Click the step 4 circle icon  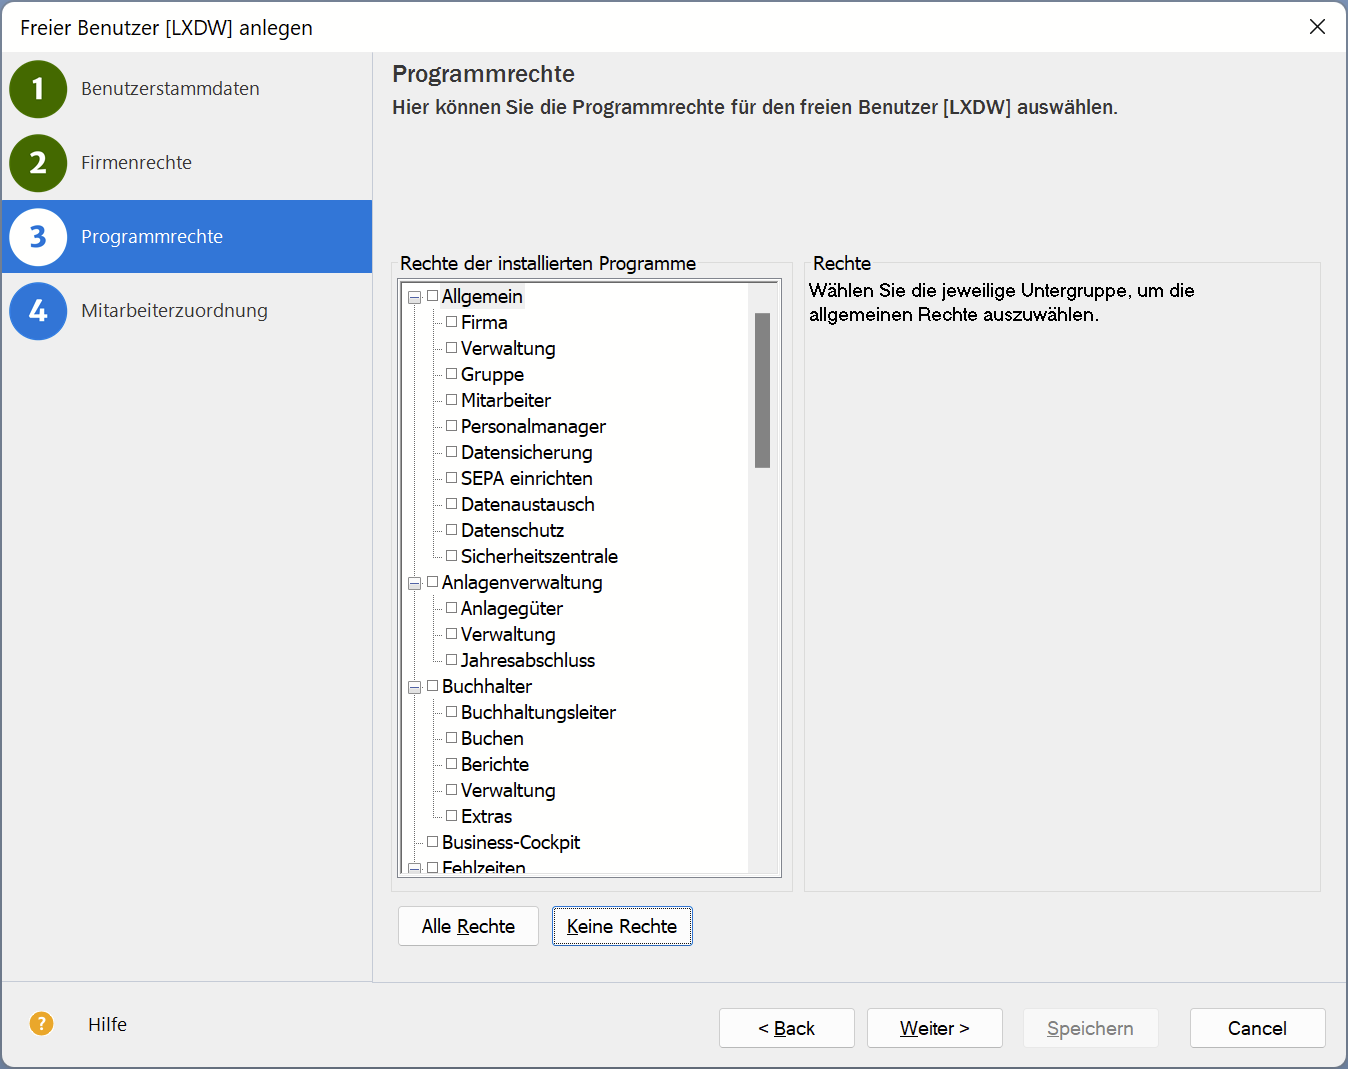click(x=38, y=311)
